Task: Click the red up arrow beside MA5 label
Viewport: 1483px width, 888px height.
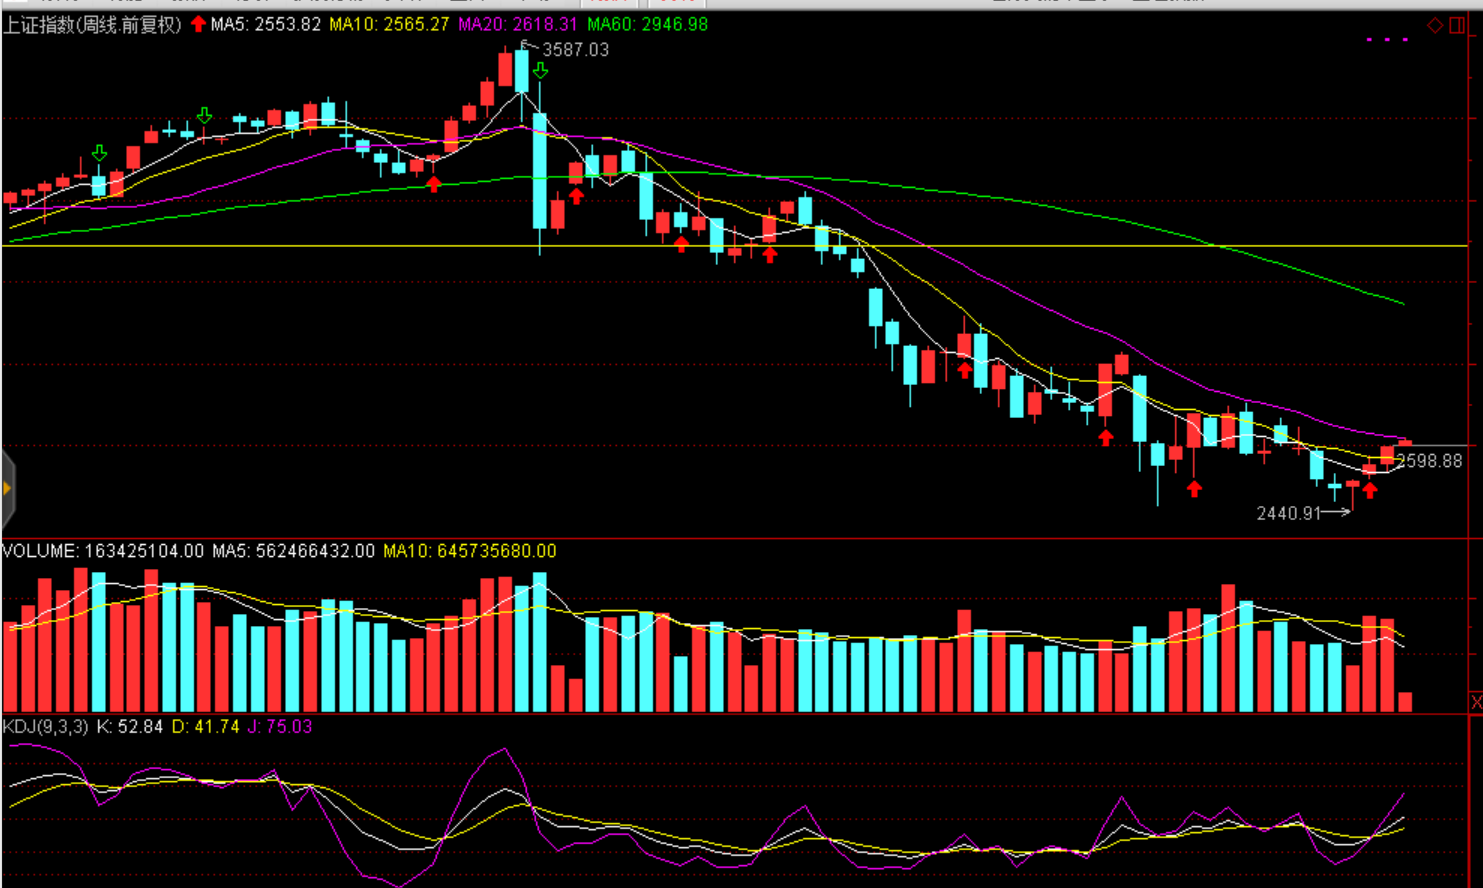Action: [x=198, y=24]
